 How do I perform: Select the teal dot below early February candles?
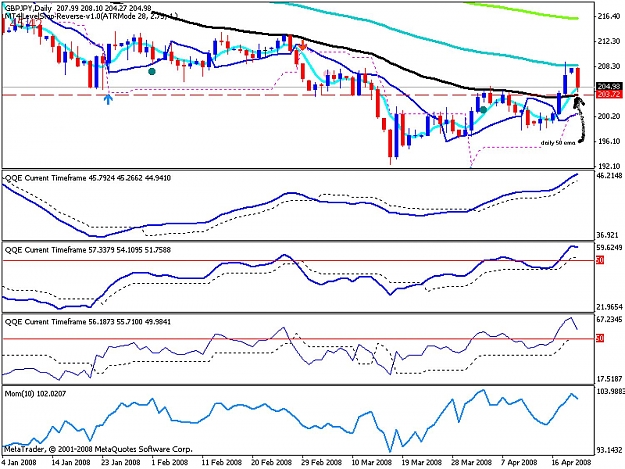click(151, 71)
